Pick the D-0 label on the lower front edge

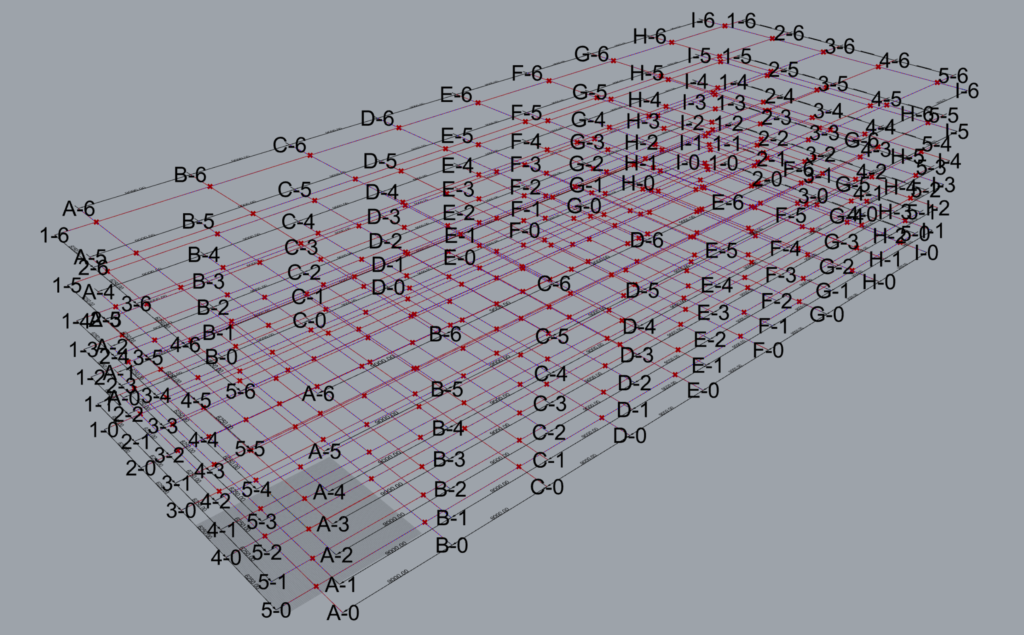(630, 436)
